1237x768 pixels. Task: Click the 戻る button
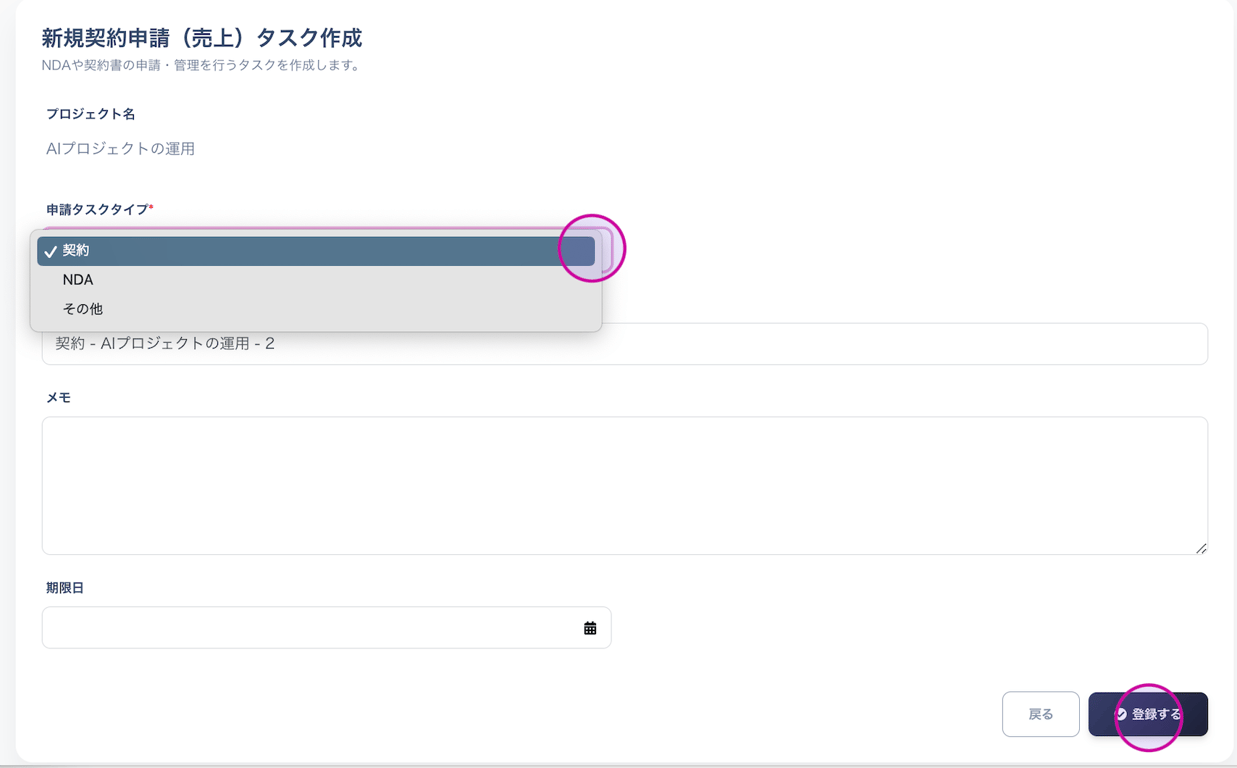coord(1040,714)
